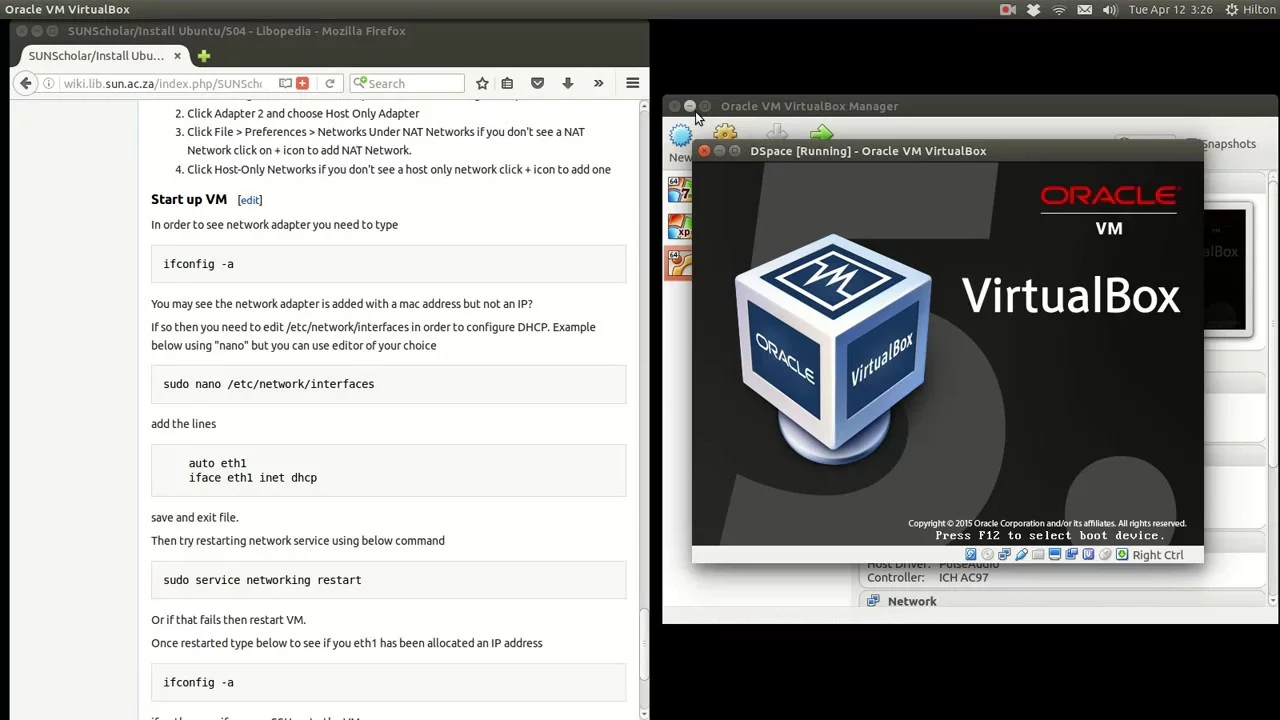Open a new Firefox tab
This screenshot has height=720, width=1280.
[203, 56]
